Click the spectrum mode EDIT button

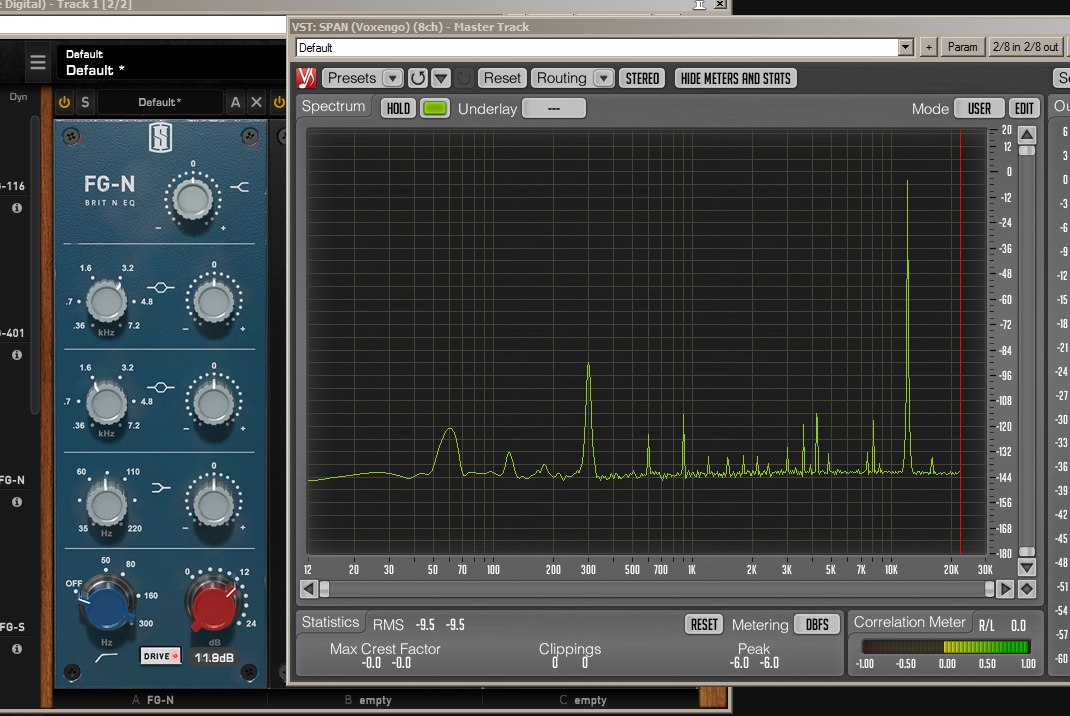point(1024,108)
